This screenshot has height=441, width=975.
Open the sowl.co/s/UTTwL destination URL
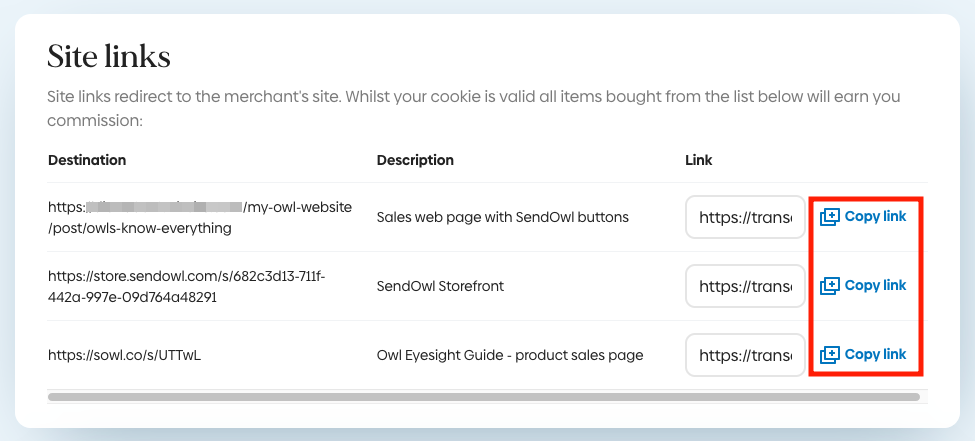(124, 355)
